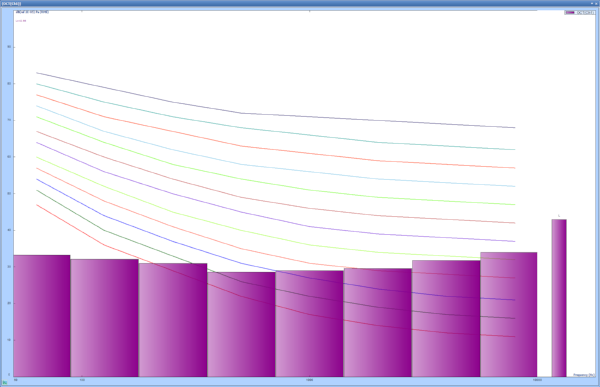Minimize the chart window
The height and width of the screenshot is (387, 600).
coord(592,3)
